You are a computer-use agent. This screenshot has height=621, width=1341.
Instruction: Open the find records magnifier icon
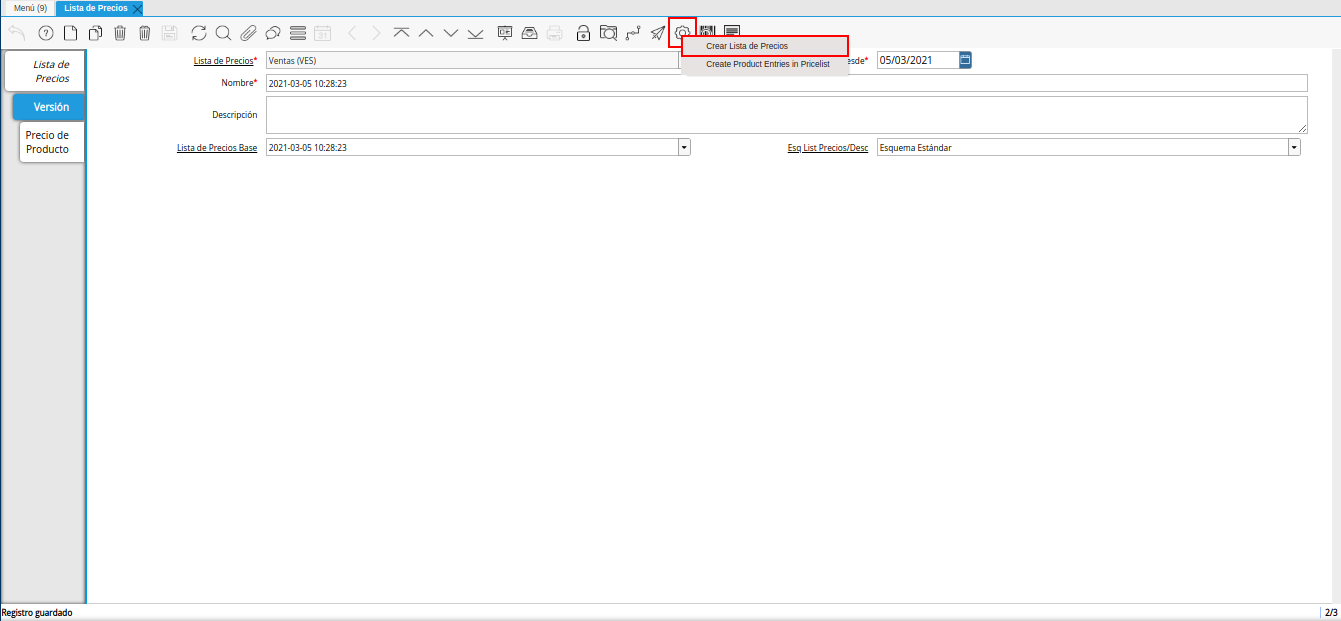[x=224, y=33]
